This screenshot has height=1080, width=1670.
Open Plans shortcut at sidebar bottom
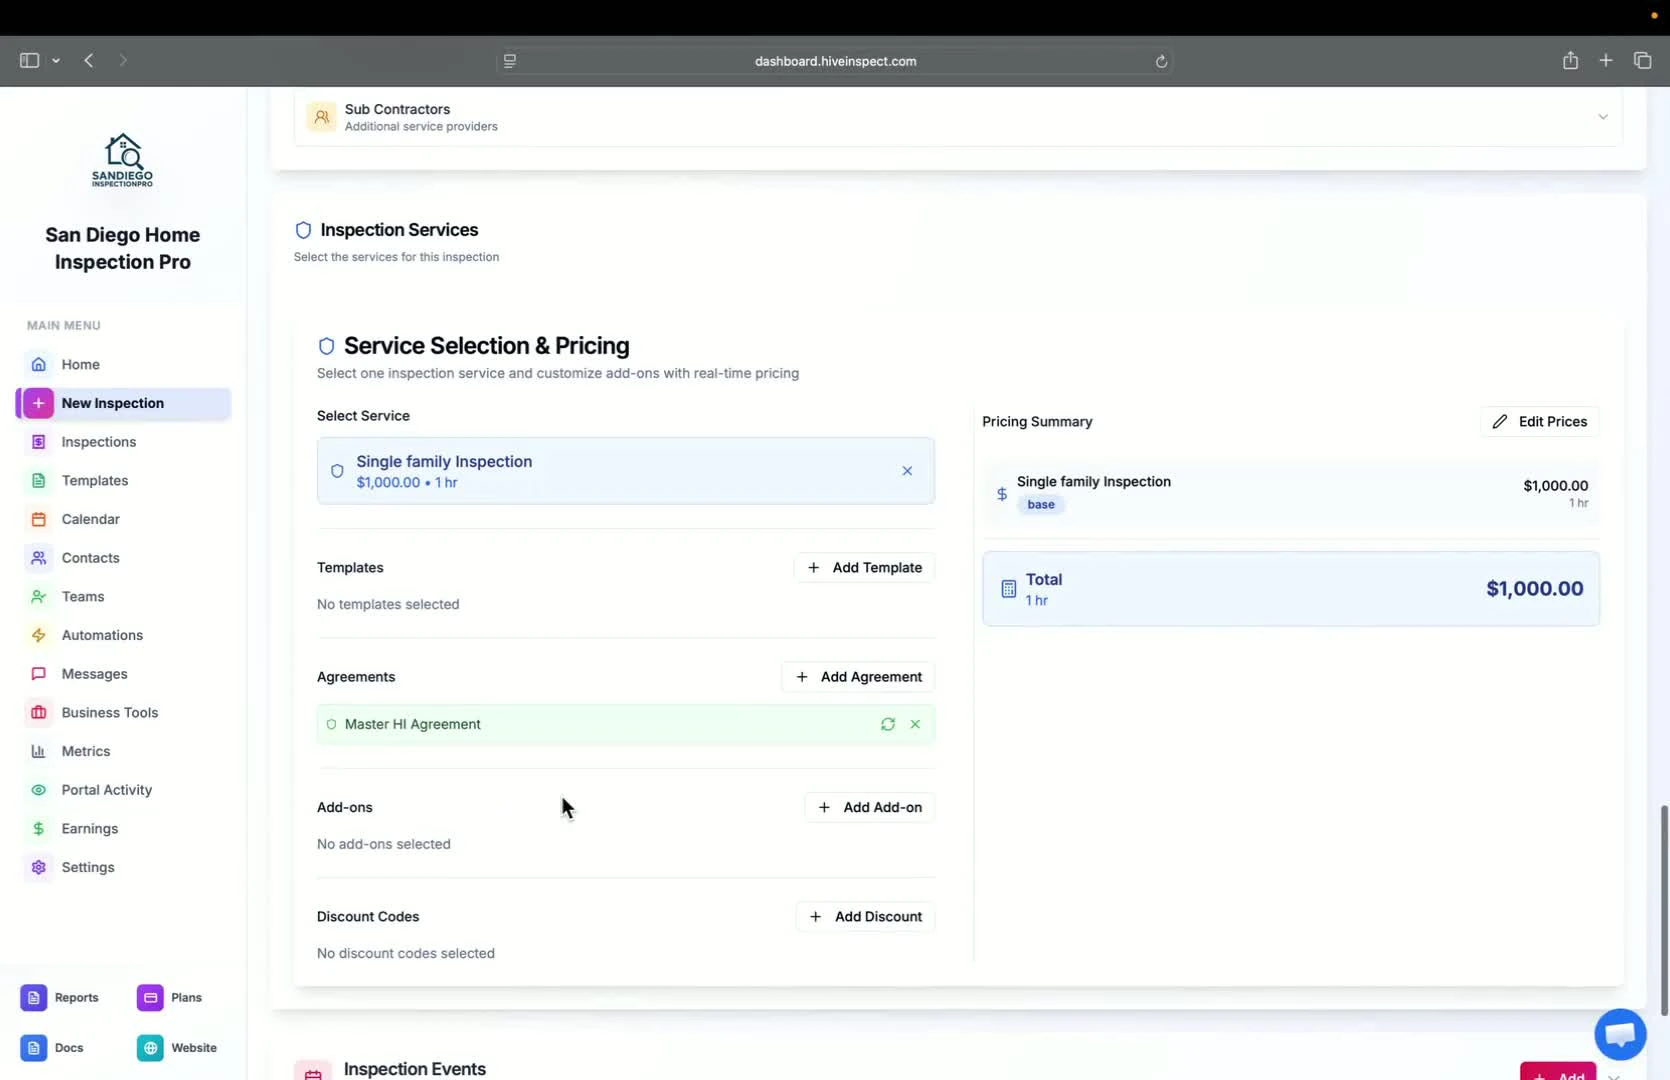coord(170,998)
